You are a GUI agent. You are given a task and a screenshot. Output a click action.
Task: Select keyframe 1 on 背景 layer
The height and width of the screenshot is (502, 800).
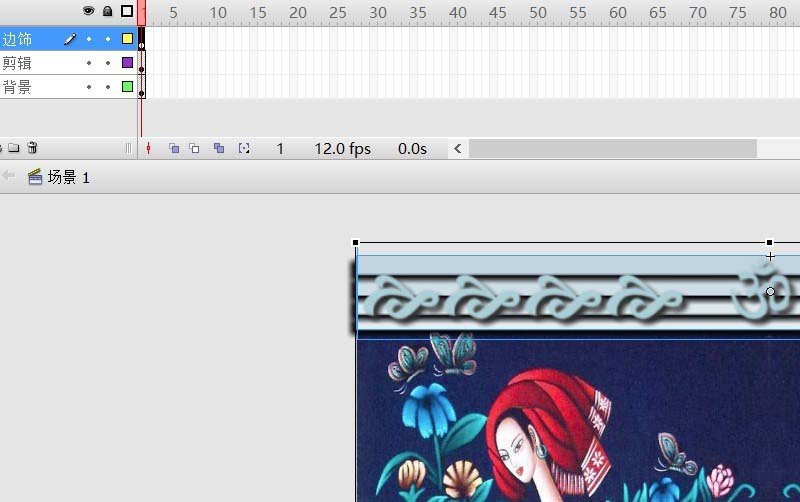click(x=141, y=87)
